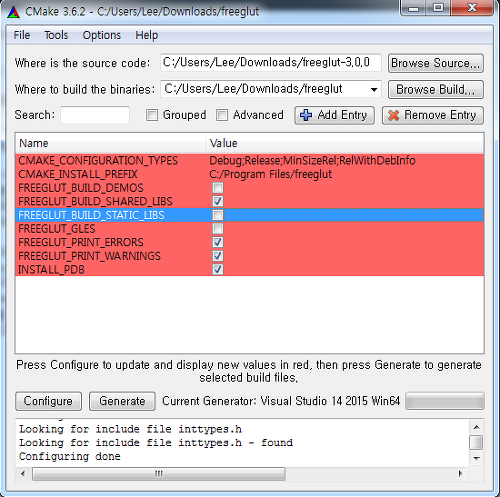500x497 pixels.
Task: Select the FREEGLUT_BUILD_STATIC_LIBS row name
Action: coord(91,215)
